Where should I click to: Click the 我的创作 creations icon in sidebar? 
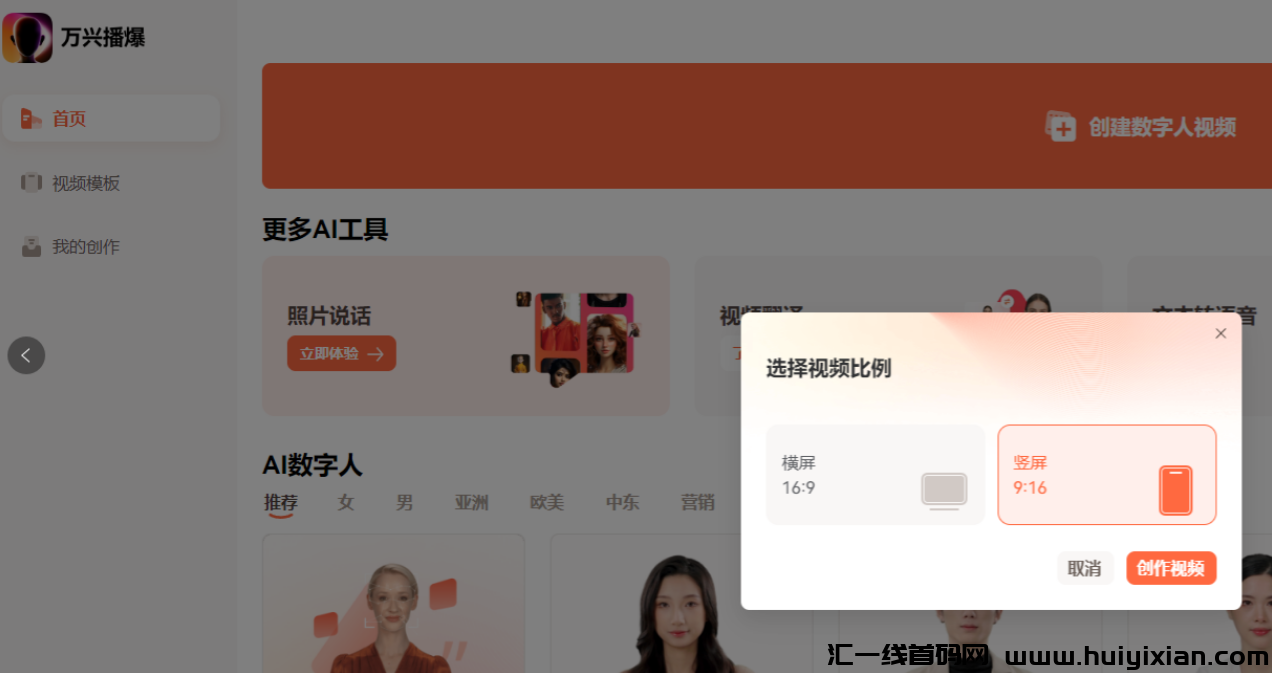(x=31, y=246)
